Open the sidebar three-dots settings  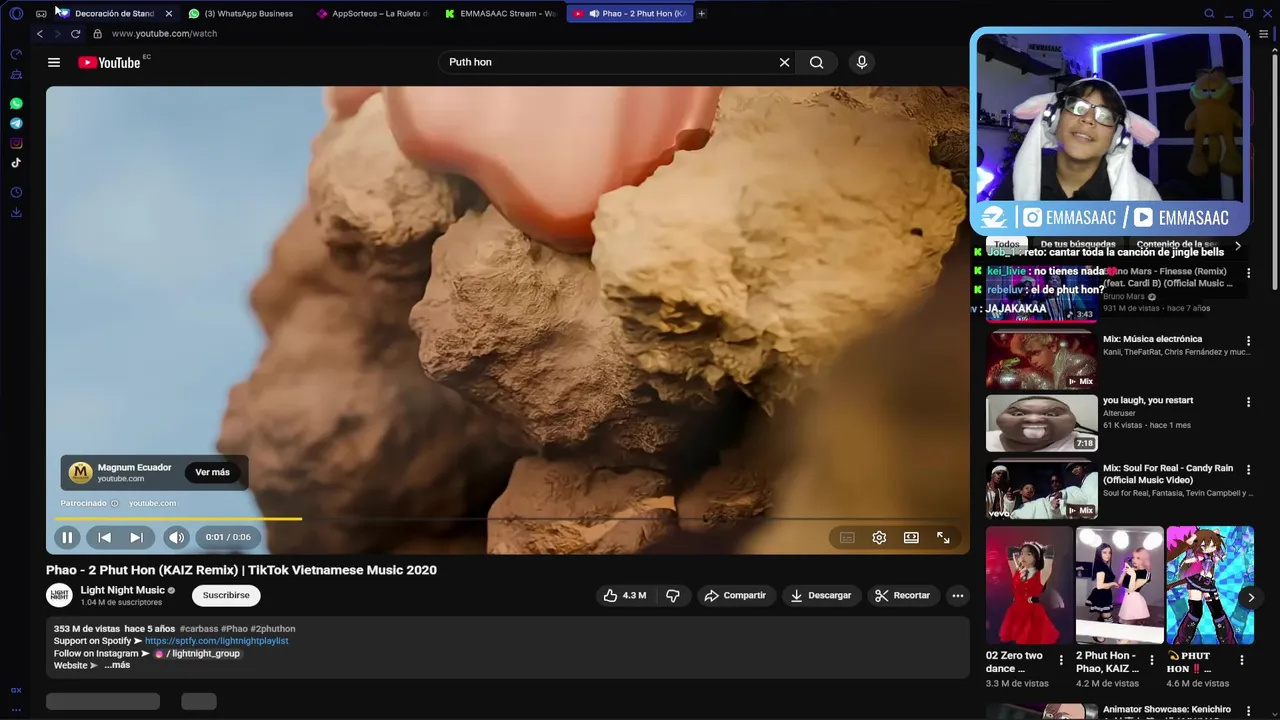(x=16, y=710)
